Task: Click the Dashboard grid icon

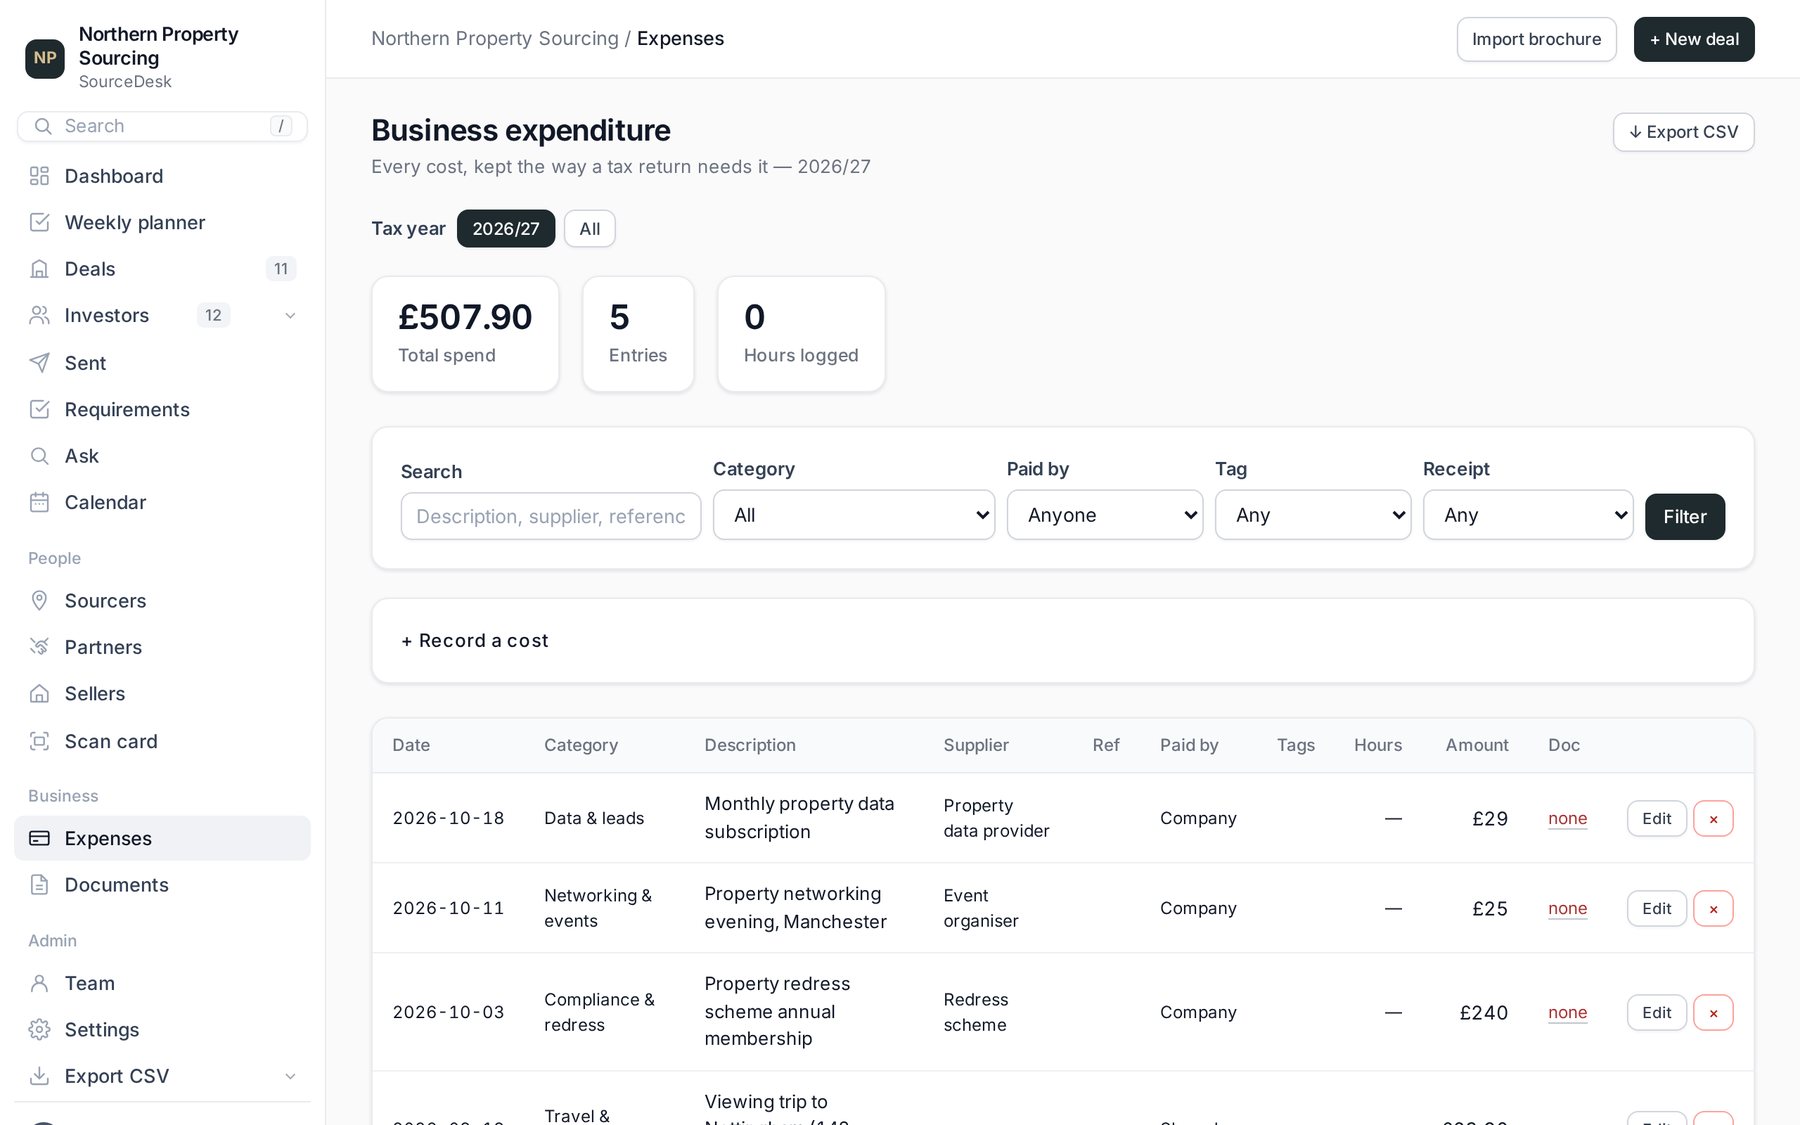Action: coord(39,176)
